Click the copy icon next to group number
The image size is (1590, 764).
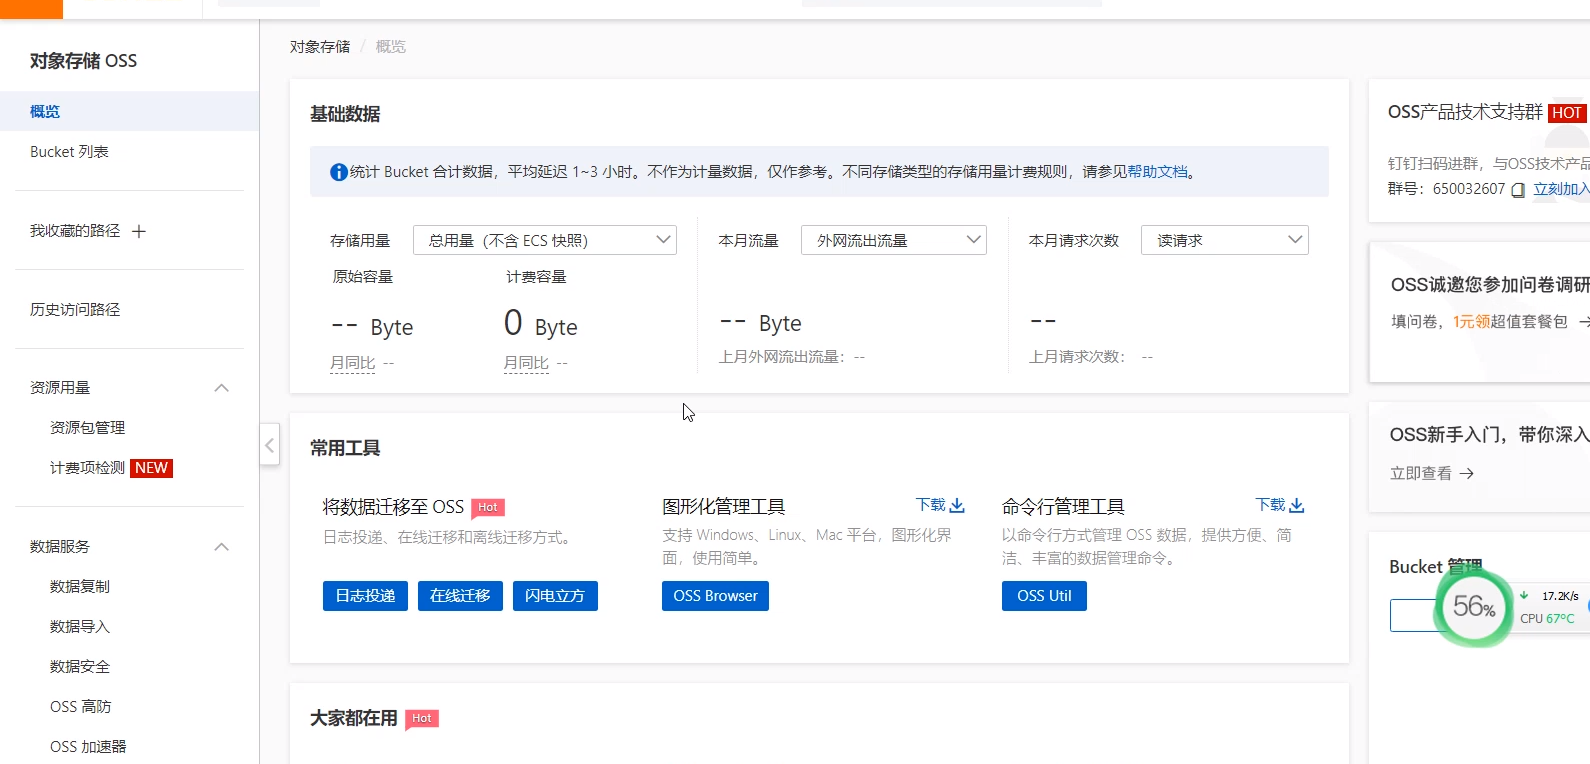point(1518,190)
